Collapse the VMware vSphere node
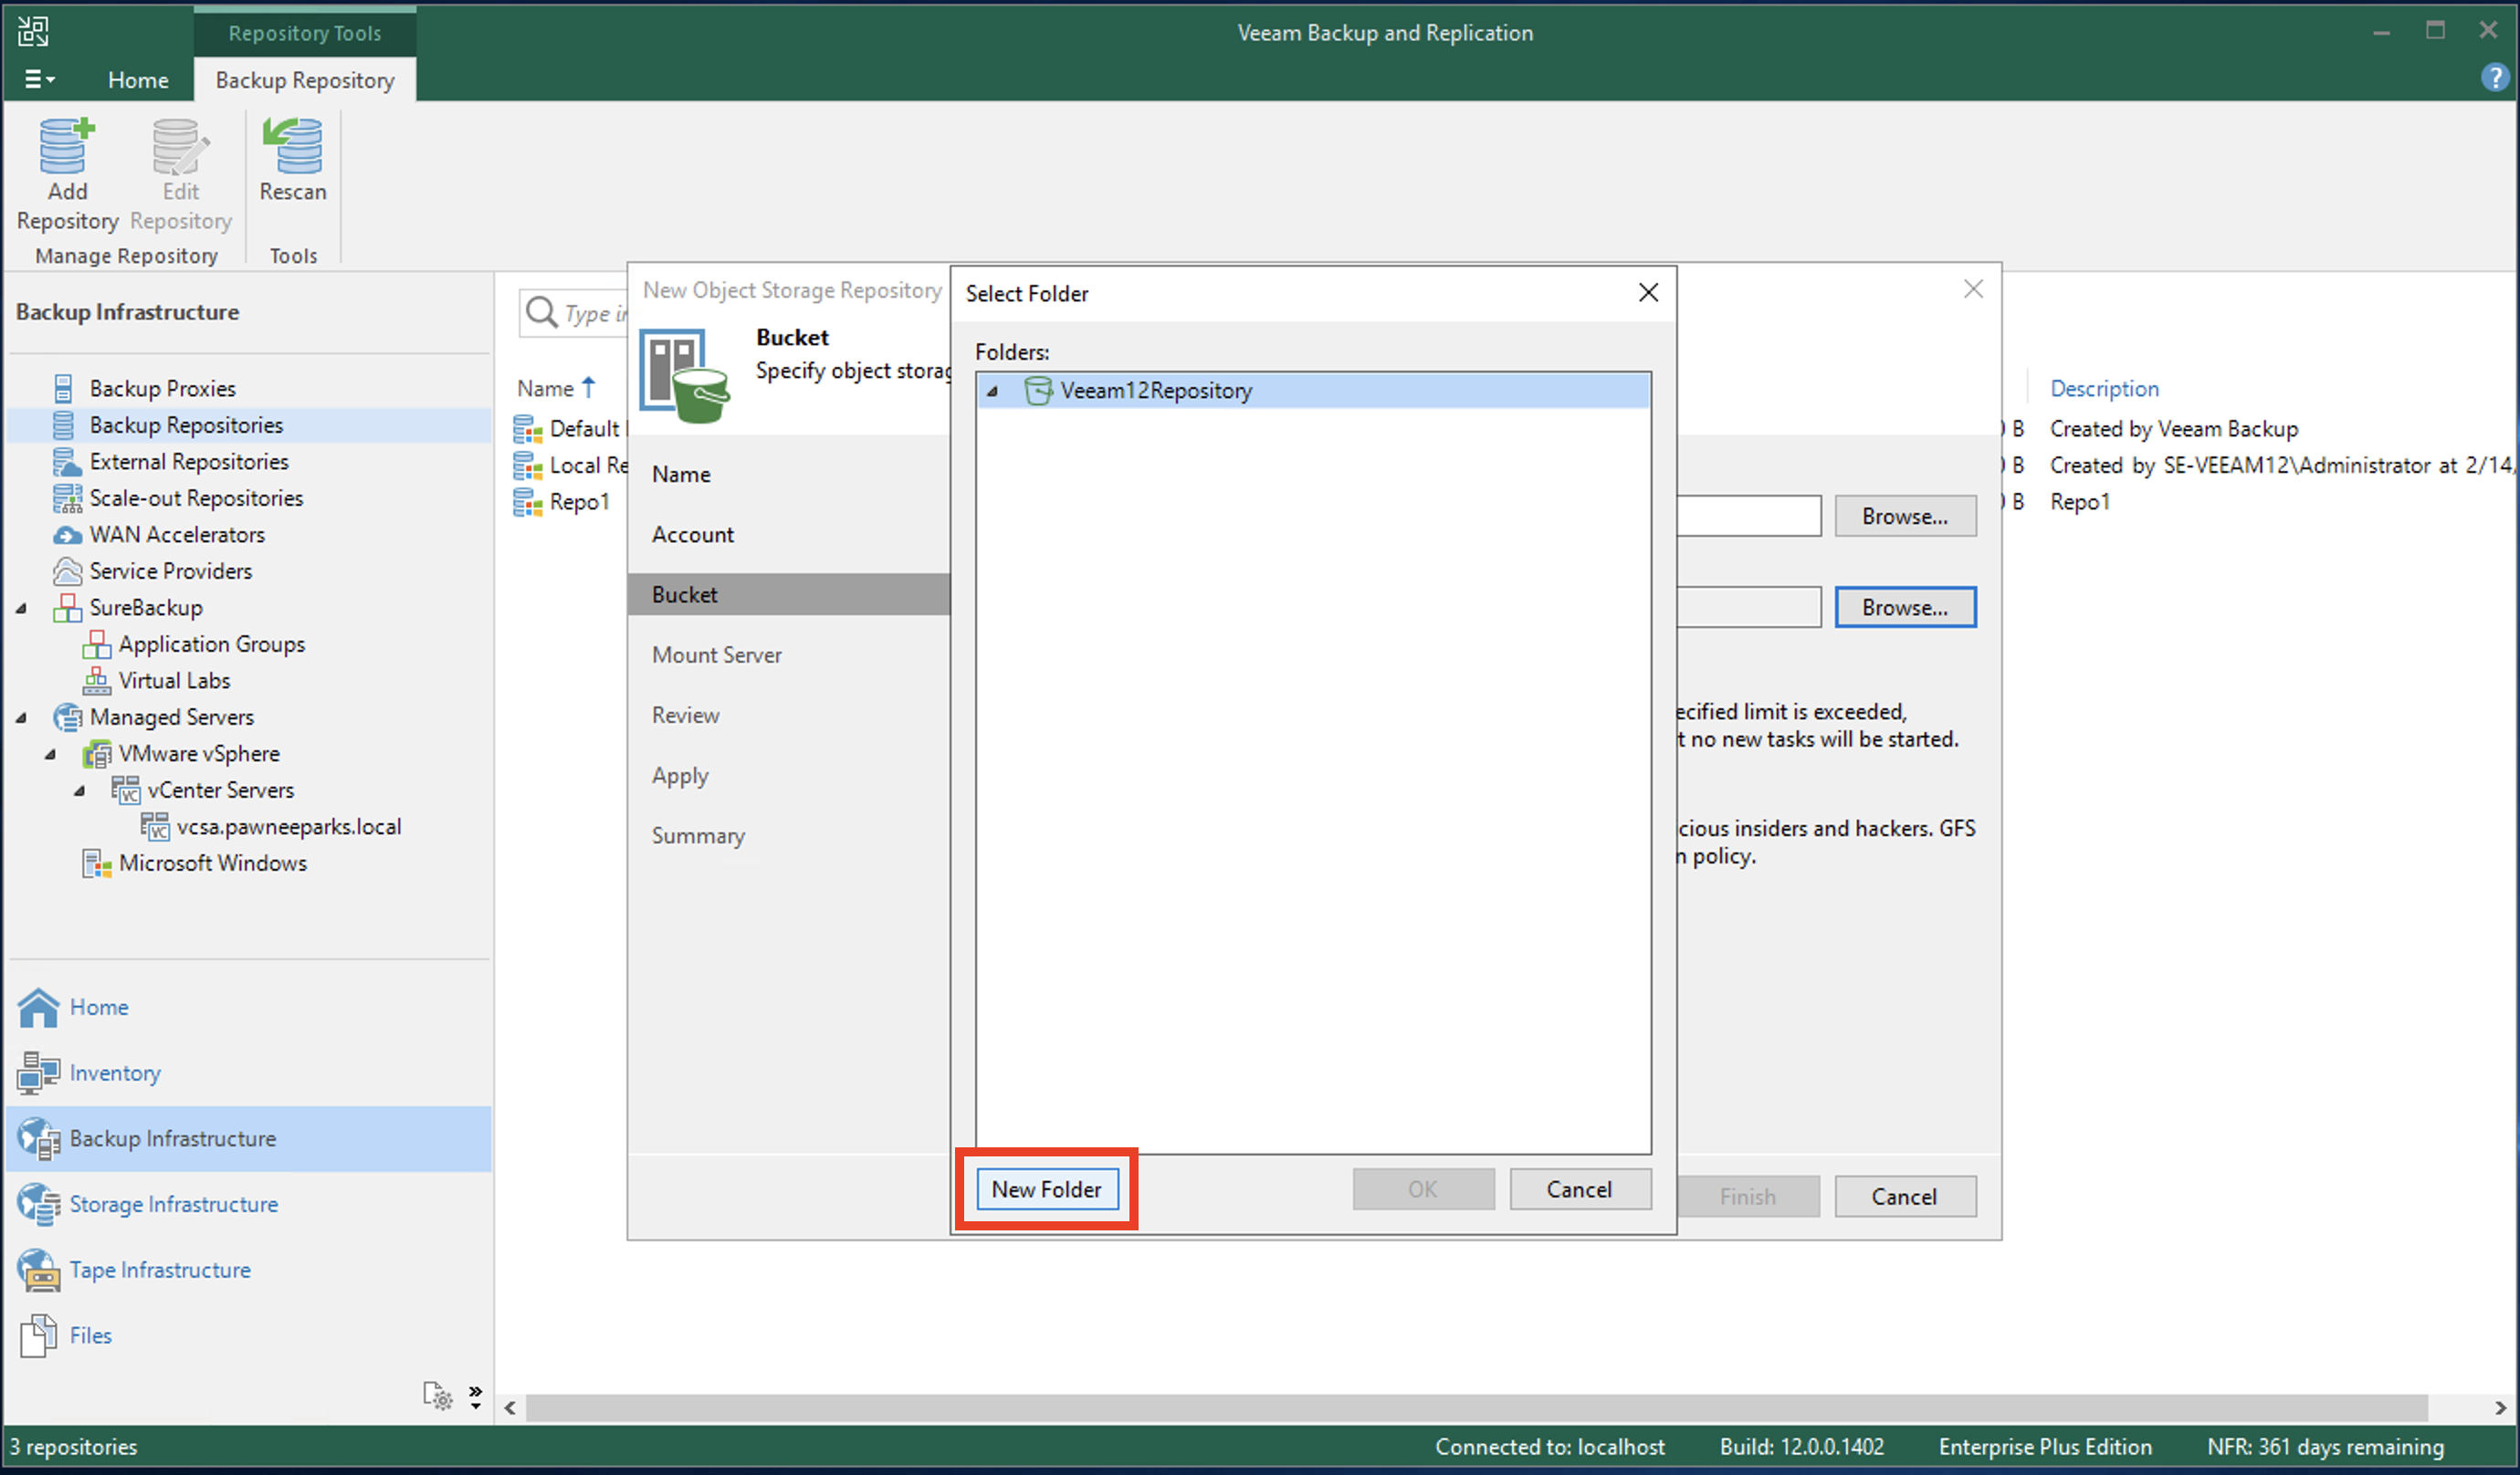Image resolution: width=2520 pixels, height=1475 pixels. click(x=51, y=754)
